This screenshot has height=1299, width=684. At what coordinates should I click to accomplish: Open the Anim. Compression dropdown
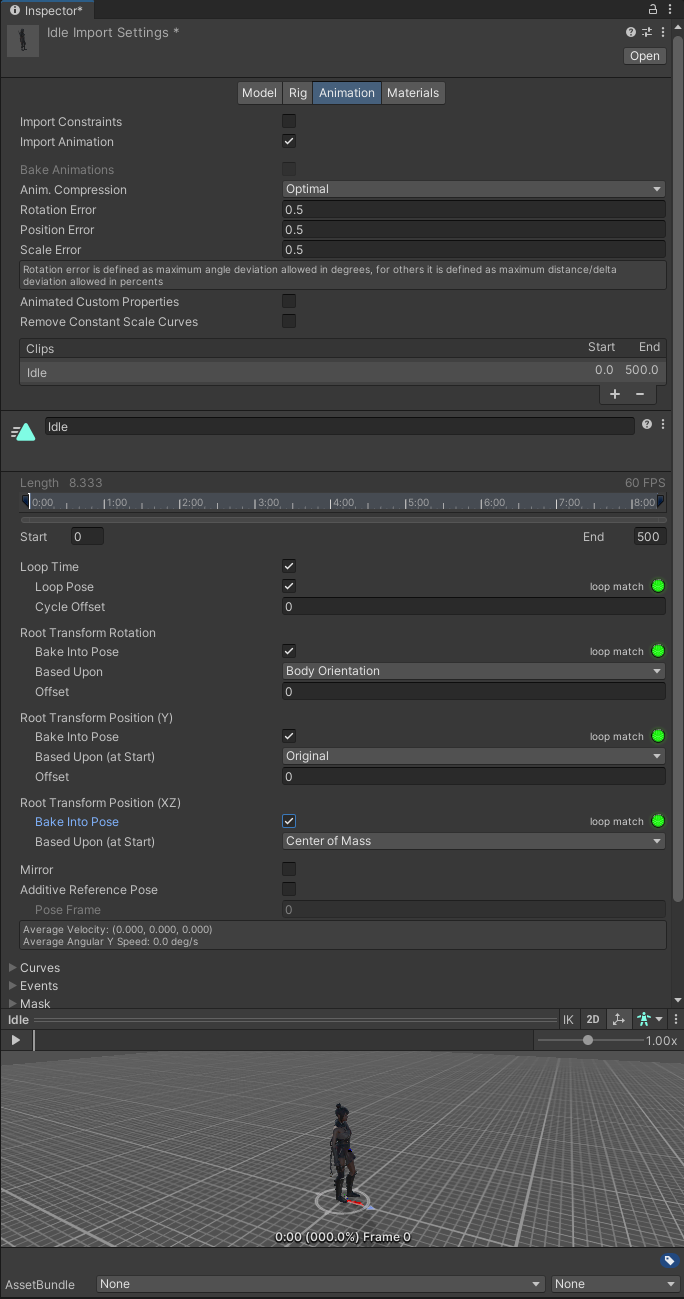click(x=474, y=189)
